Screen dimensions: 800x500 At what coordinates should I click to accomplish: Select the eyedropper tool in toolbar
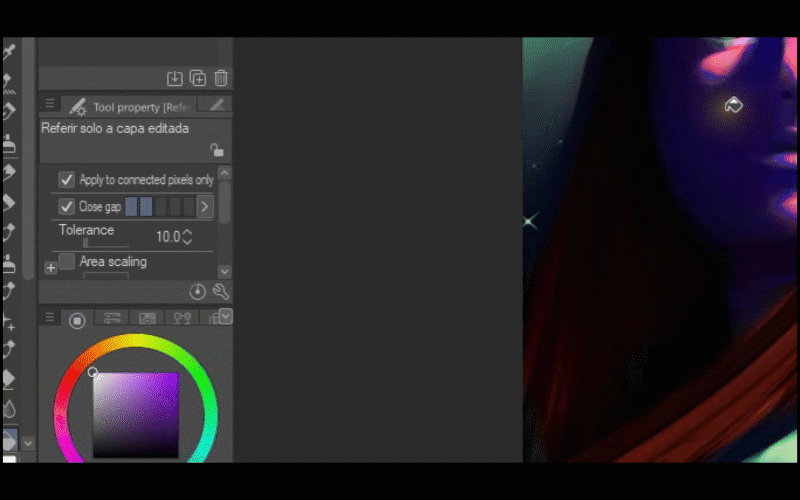[9, 51]
